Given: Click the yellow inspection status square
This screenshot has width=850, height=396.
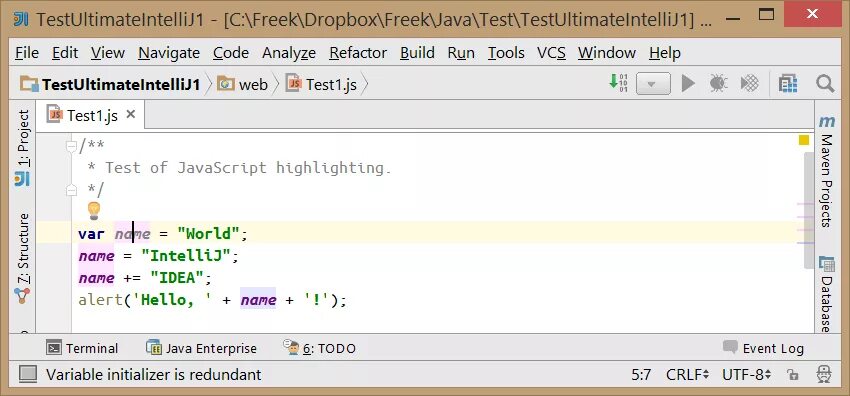Looking at the screenshot, I should coord(804,140).
